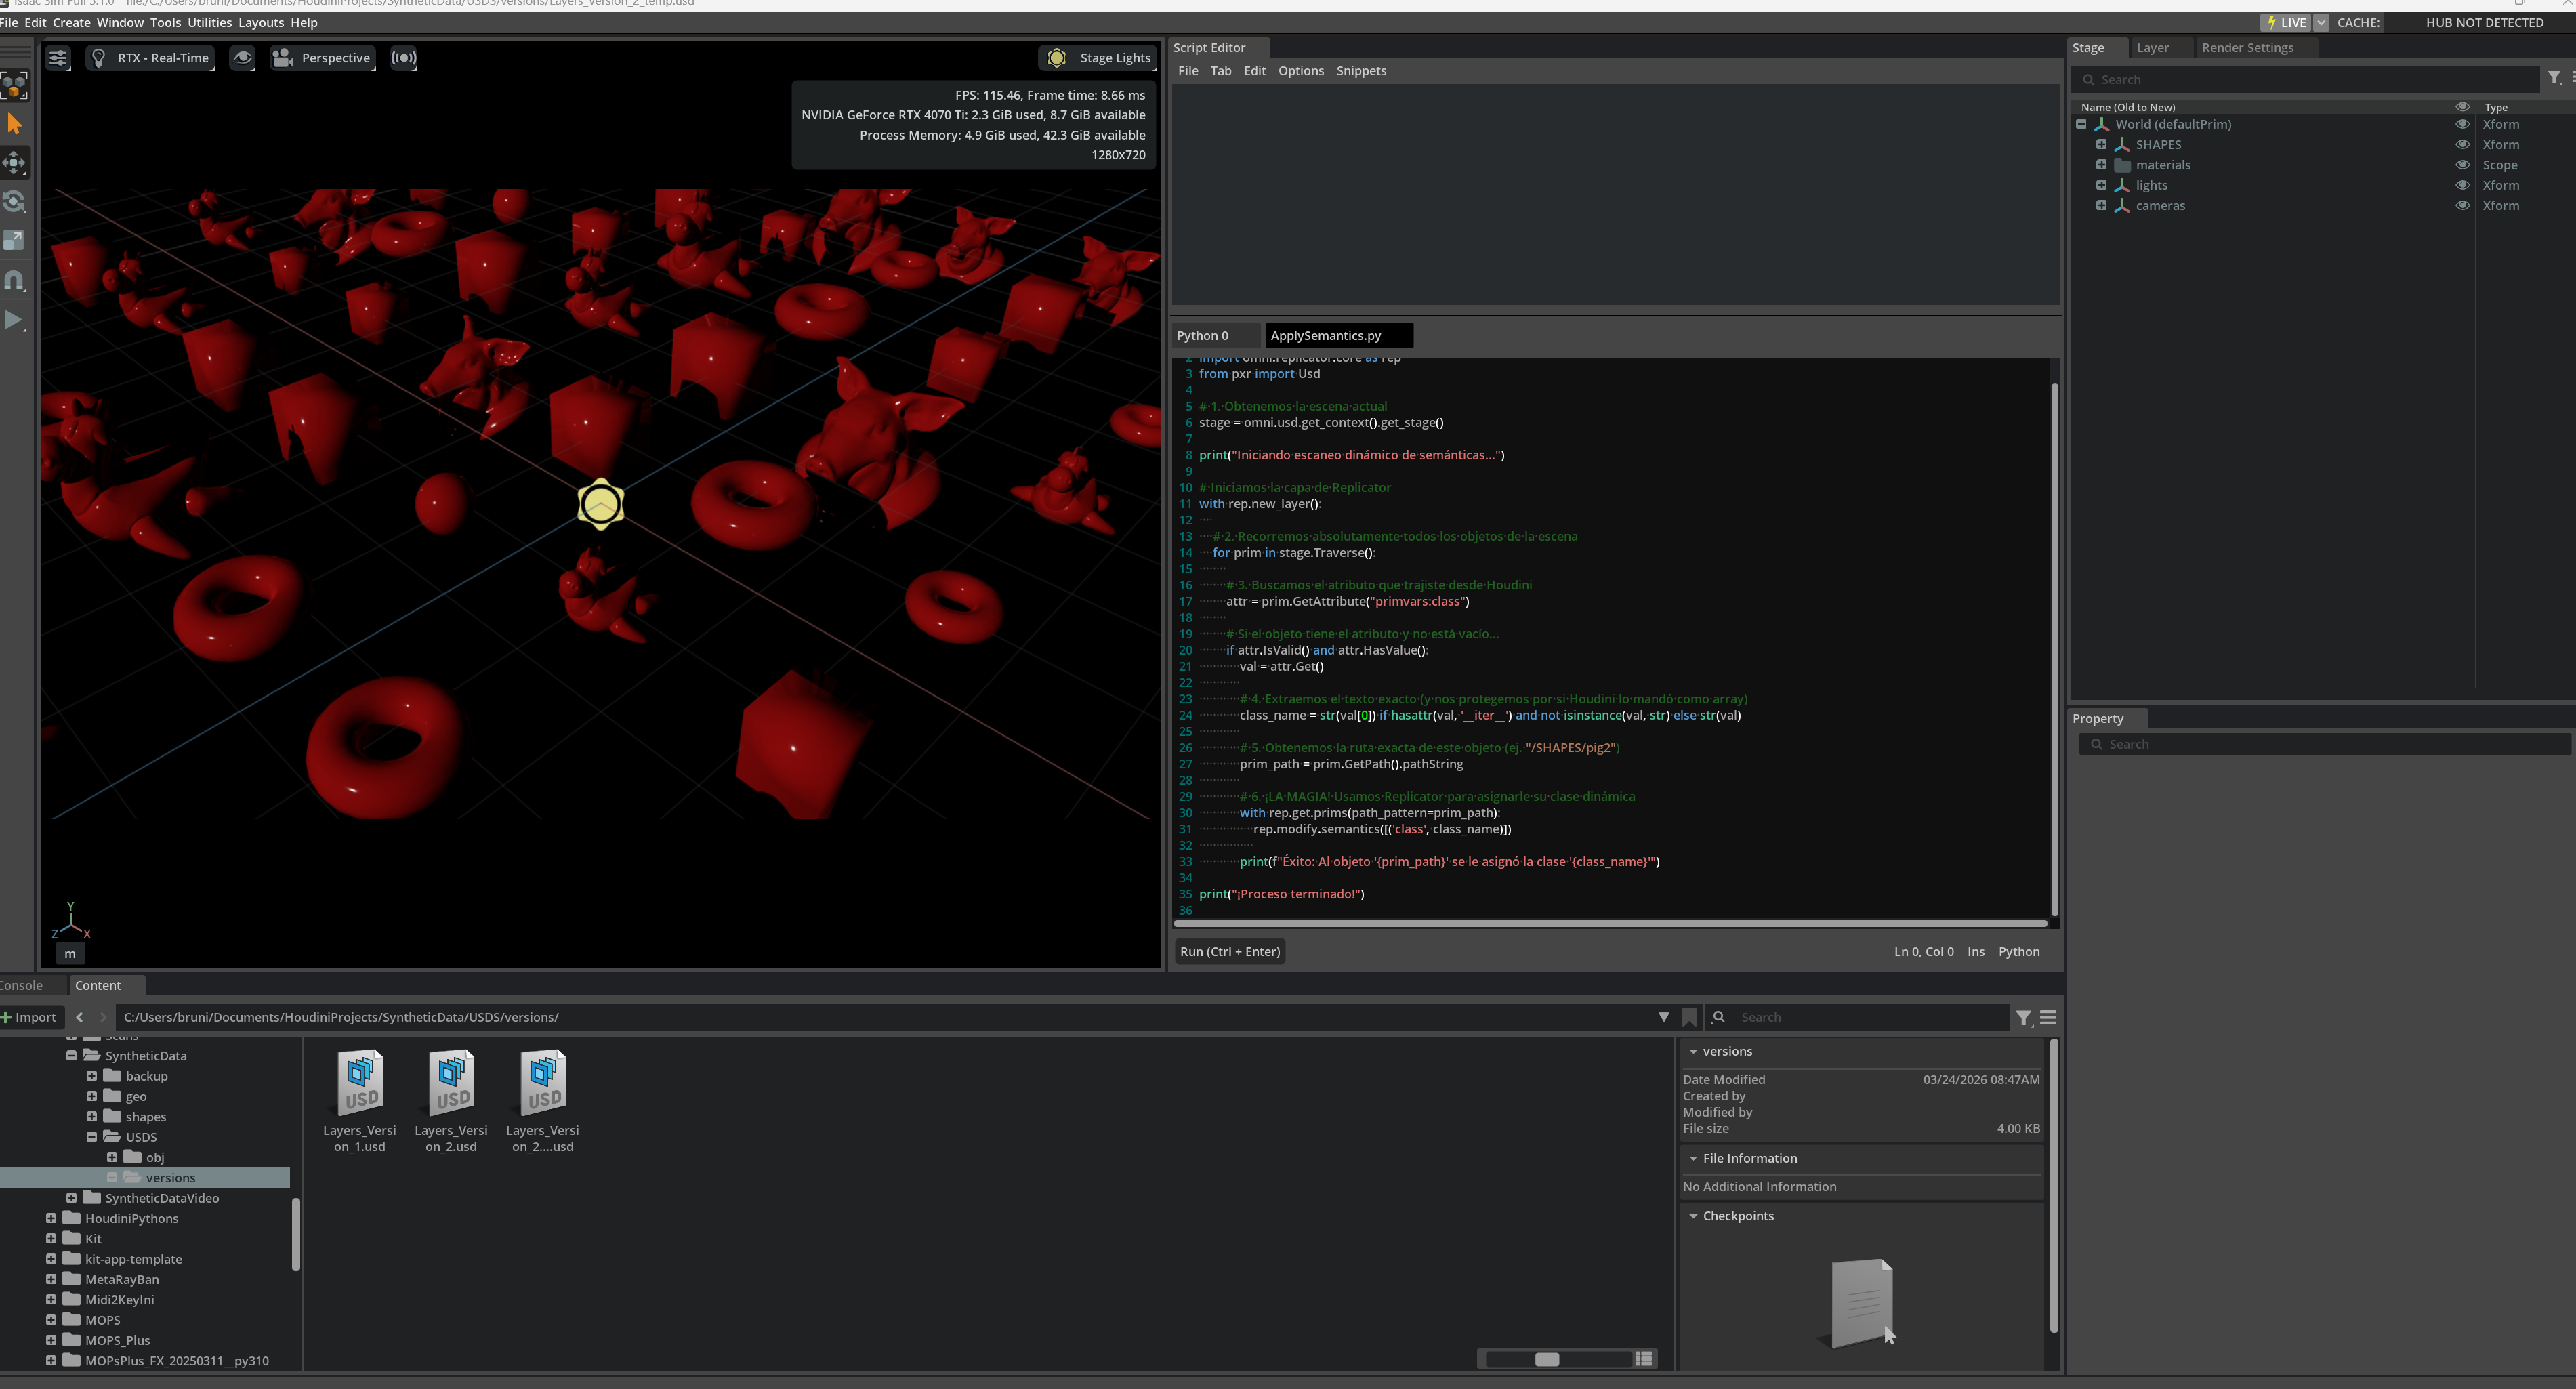Viewport: 2576px width, 1389px height.
Task: Click the viewport streaming broadcast icon
Action: pyautogui.click(x=403, y=58)
